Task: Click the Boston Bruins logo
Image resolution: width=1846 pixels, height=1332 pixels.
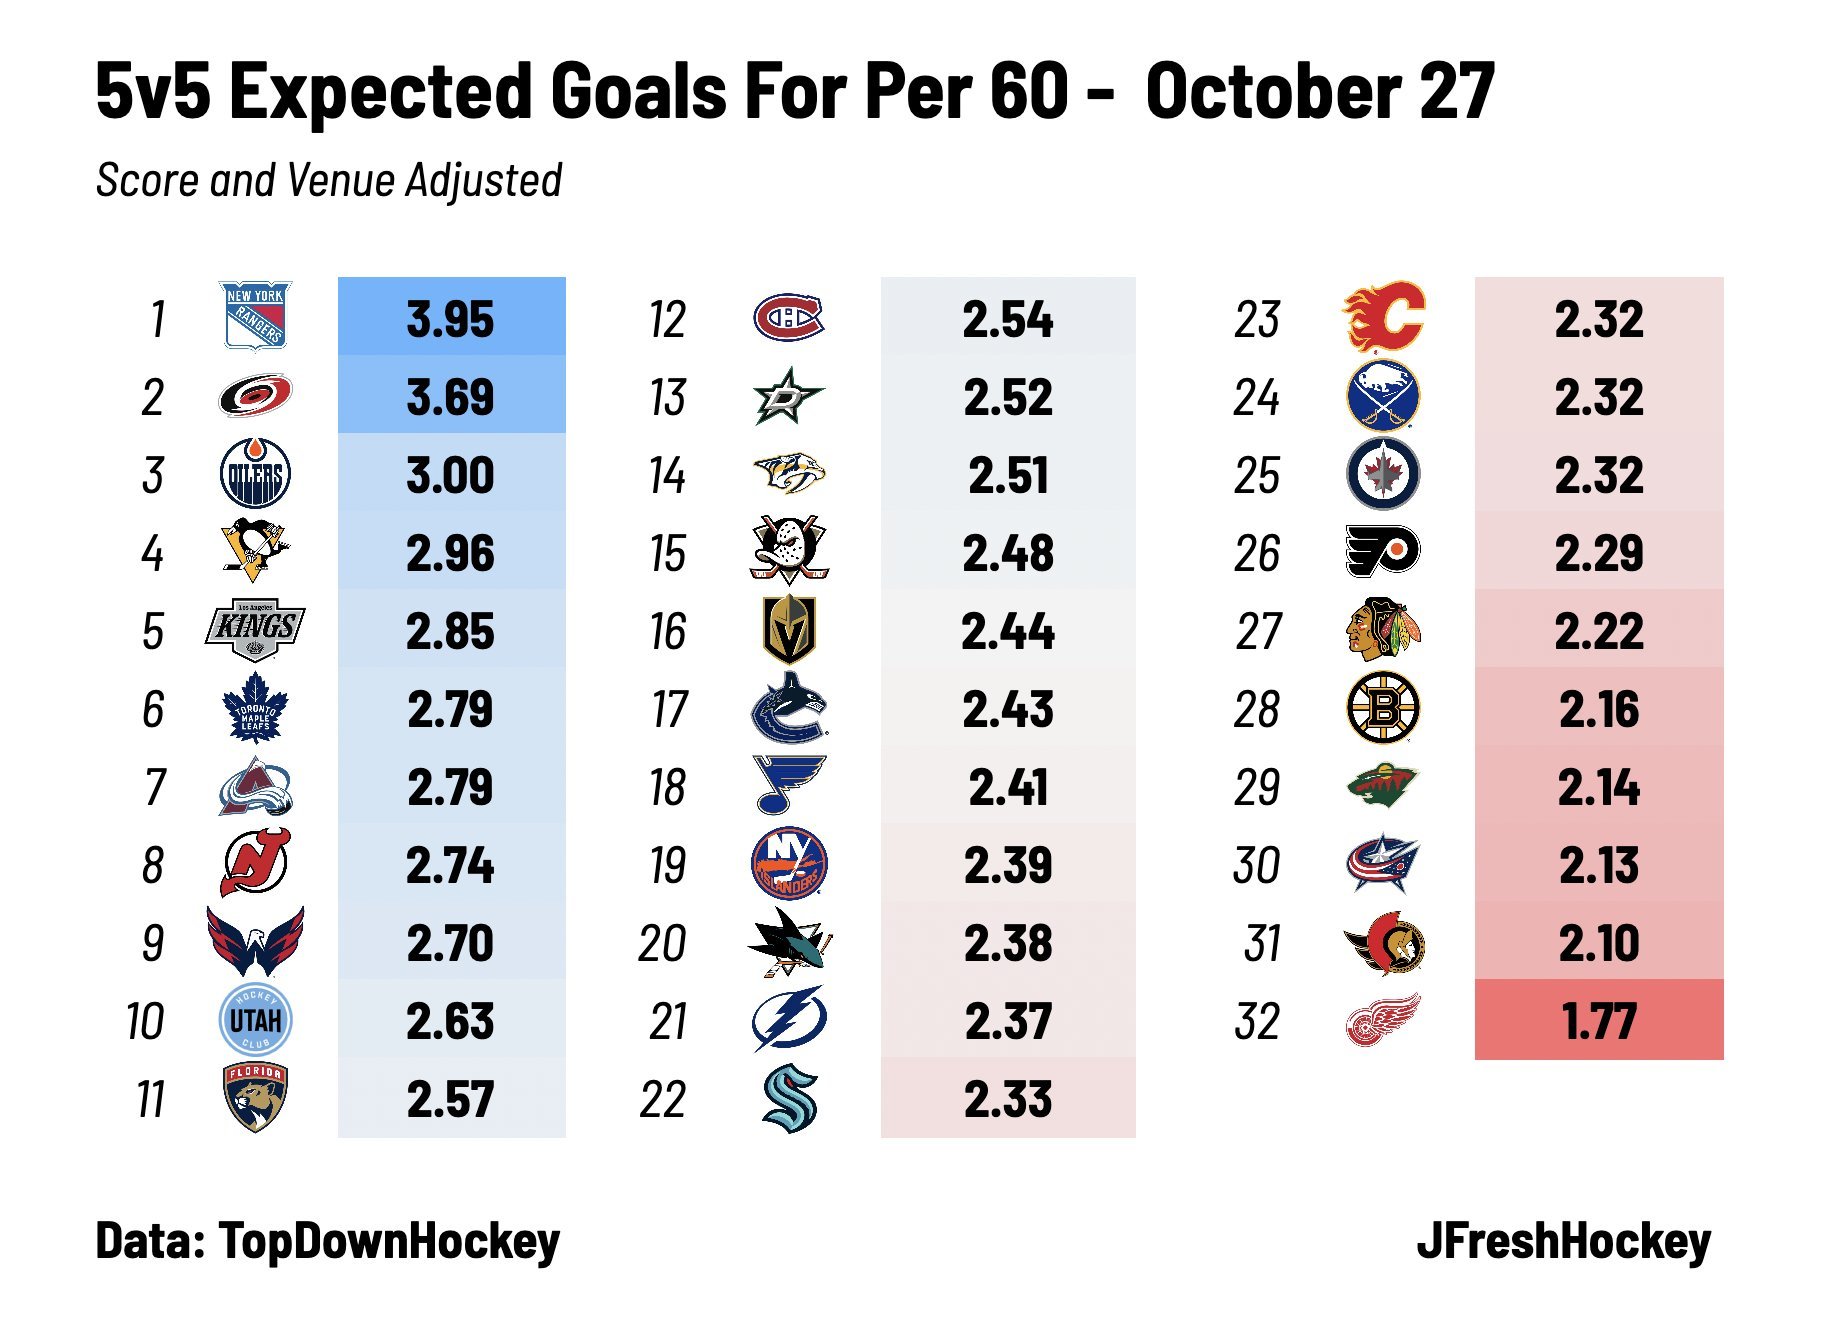Action: click(1384, 708)
